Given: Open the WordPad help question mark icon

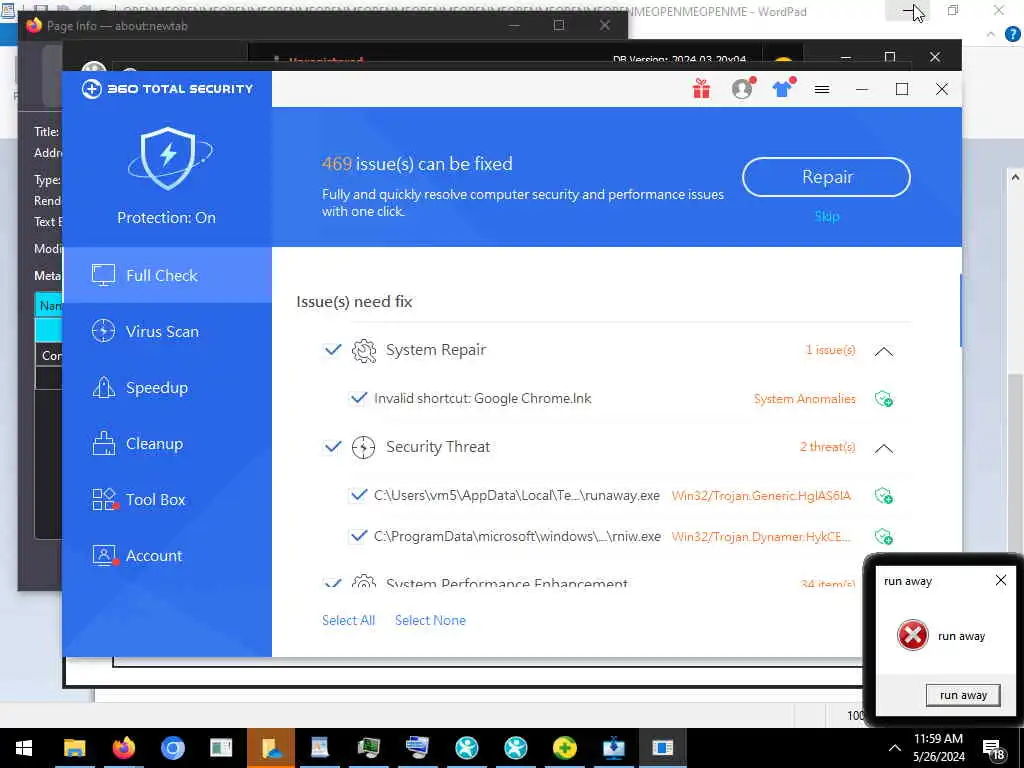Looking at the screenshot, I should (x=1012, y=35).
